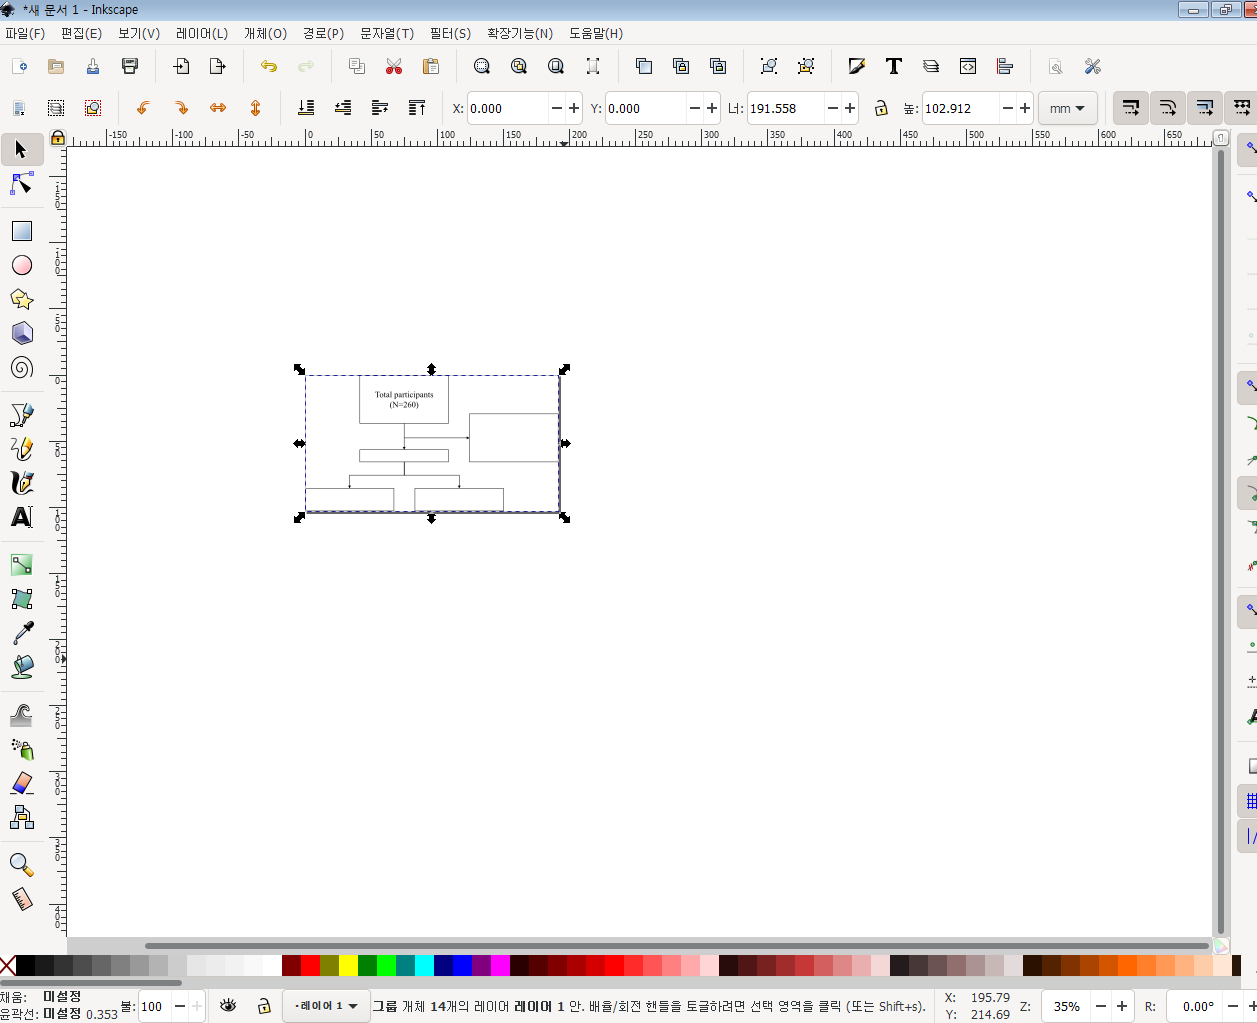Flip selection horizontally
The image size is (1257, 1023).
tap(218, 108)
